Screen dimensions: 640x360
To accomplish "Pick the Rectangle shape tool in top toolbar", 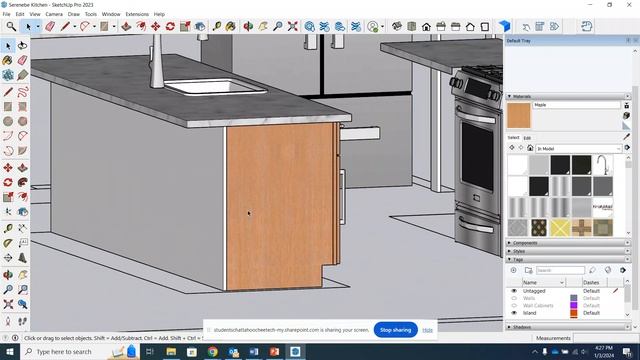I will coord(104,27).
